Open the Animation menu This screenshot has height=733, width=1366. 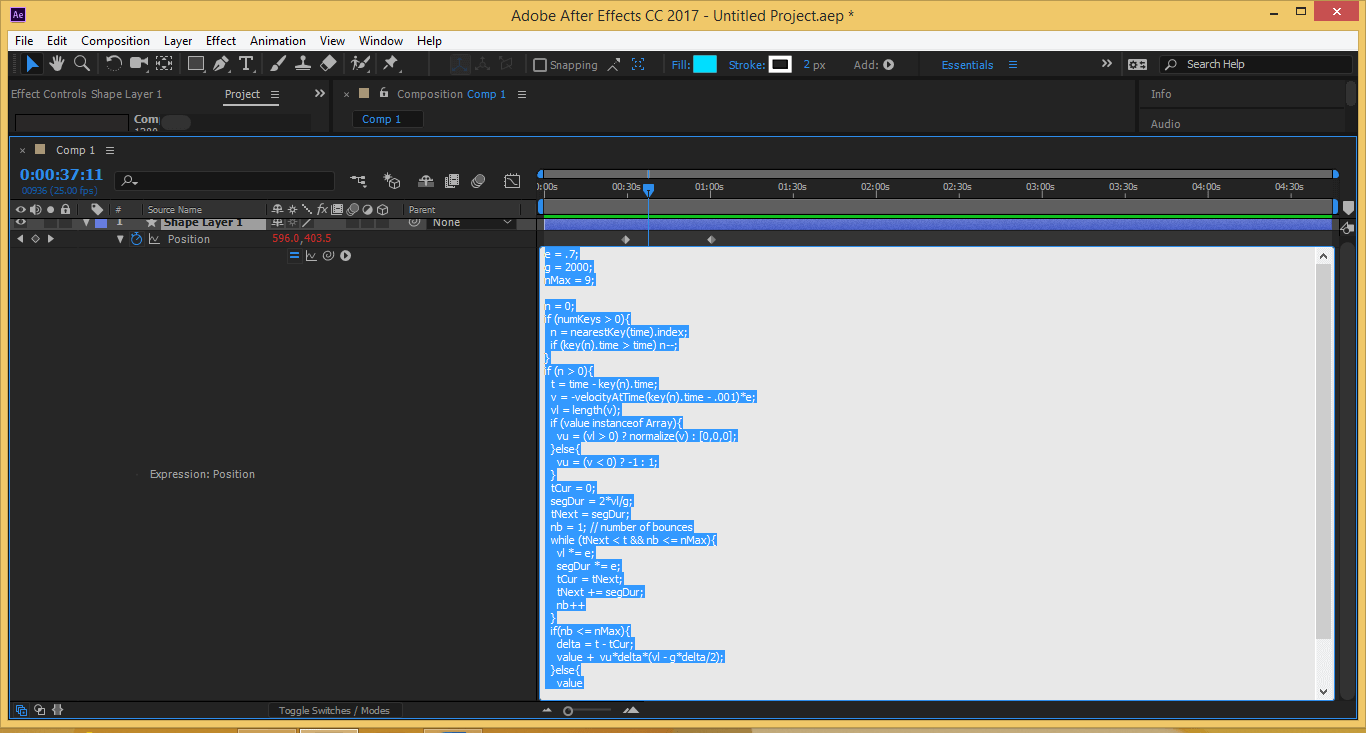pyautogui.click(x=278, y=41)
